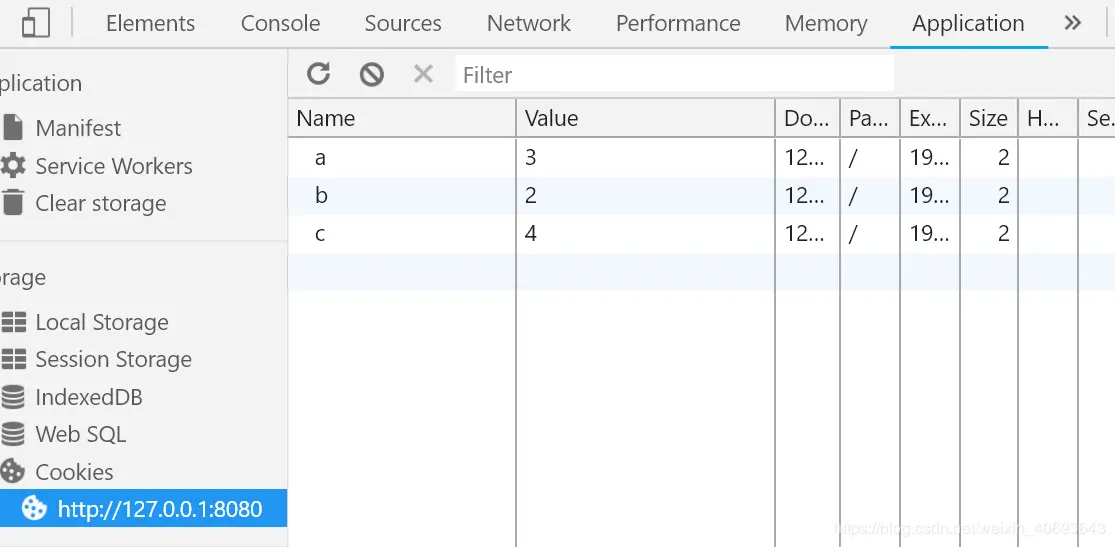Click the Filter input field
The width and height of the screenshot is (1115, 547).
coord(675,75)
